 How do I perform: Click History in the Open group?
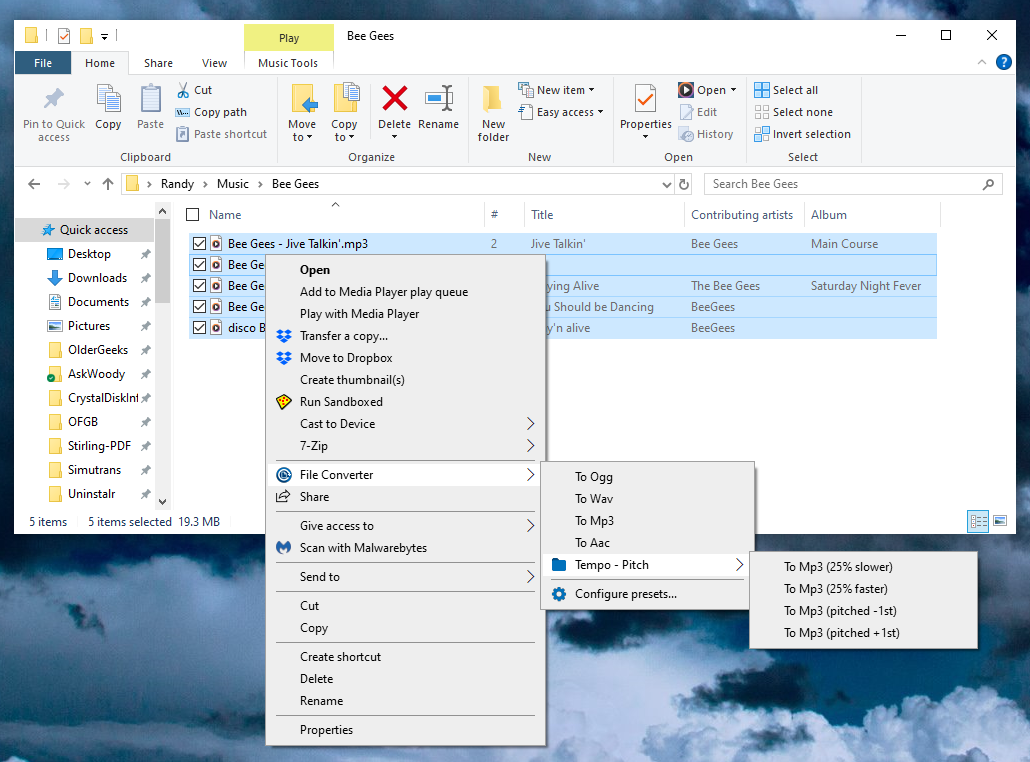click(x=706, y=134)
